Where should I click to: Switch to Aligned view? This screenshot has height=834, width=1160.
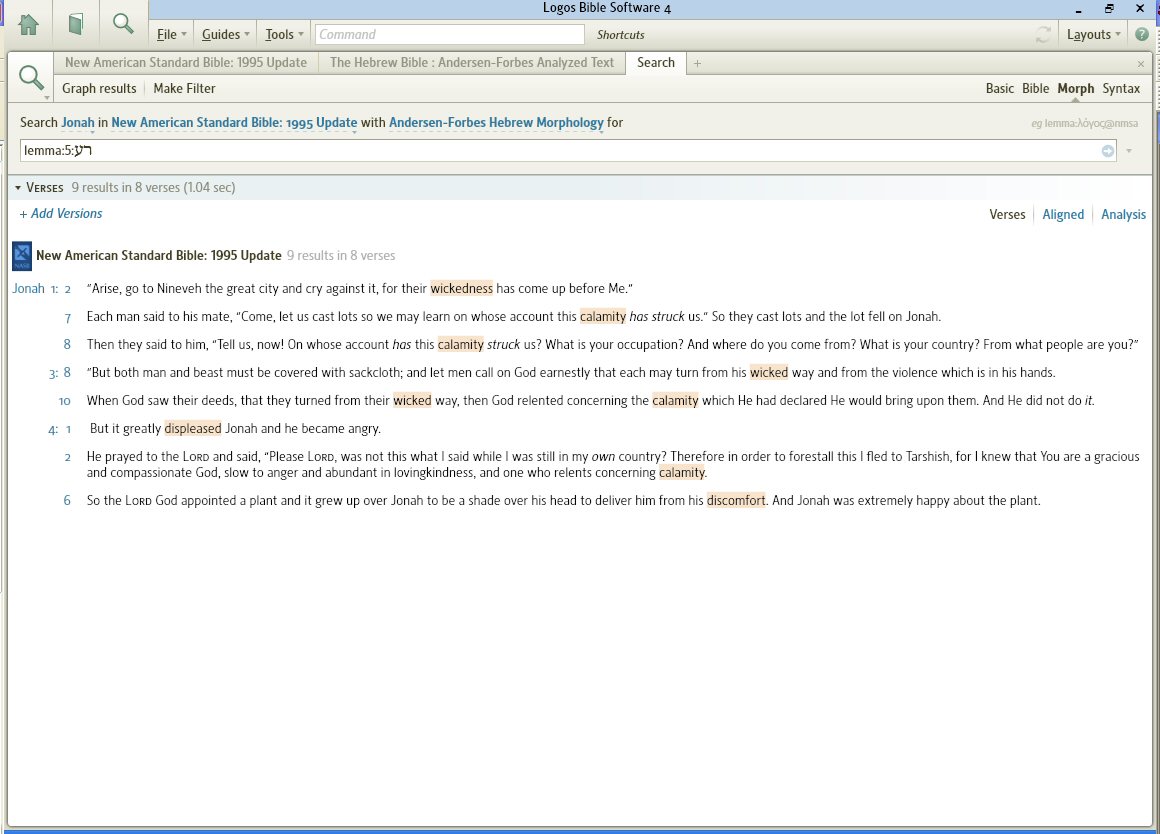coord(1062,215)
